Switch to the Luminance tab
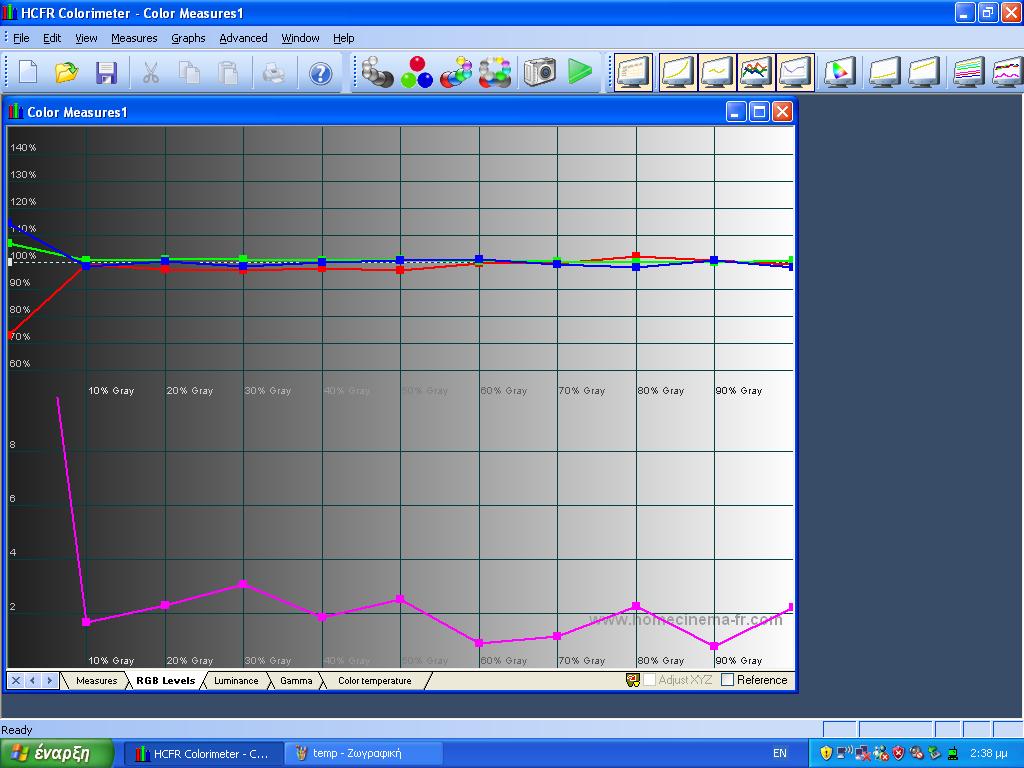The width and height of the screenshot is (1024, 768). coord(236,680)
